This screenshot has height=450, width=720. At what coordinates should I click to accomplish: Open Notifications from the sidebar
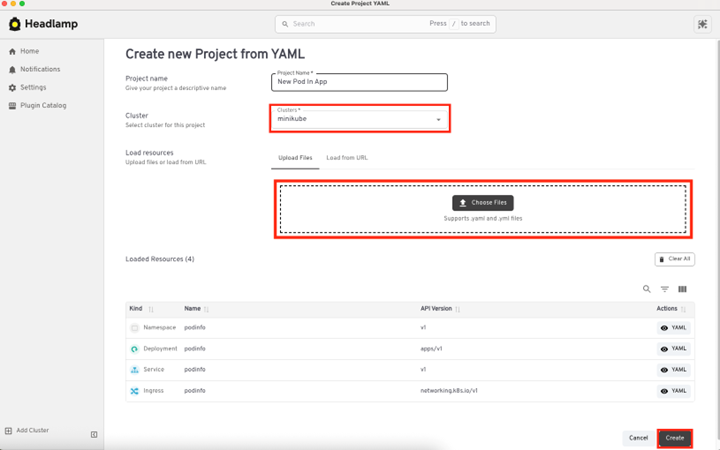click(39, 69)
